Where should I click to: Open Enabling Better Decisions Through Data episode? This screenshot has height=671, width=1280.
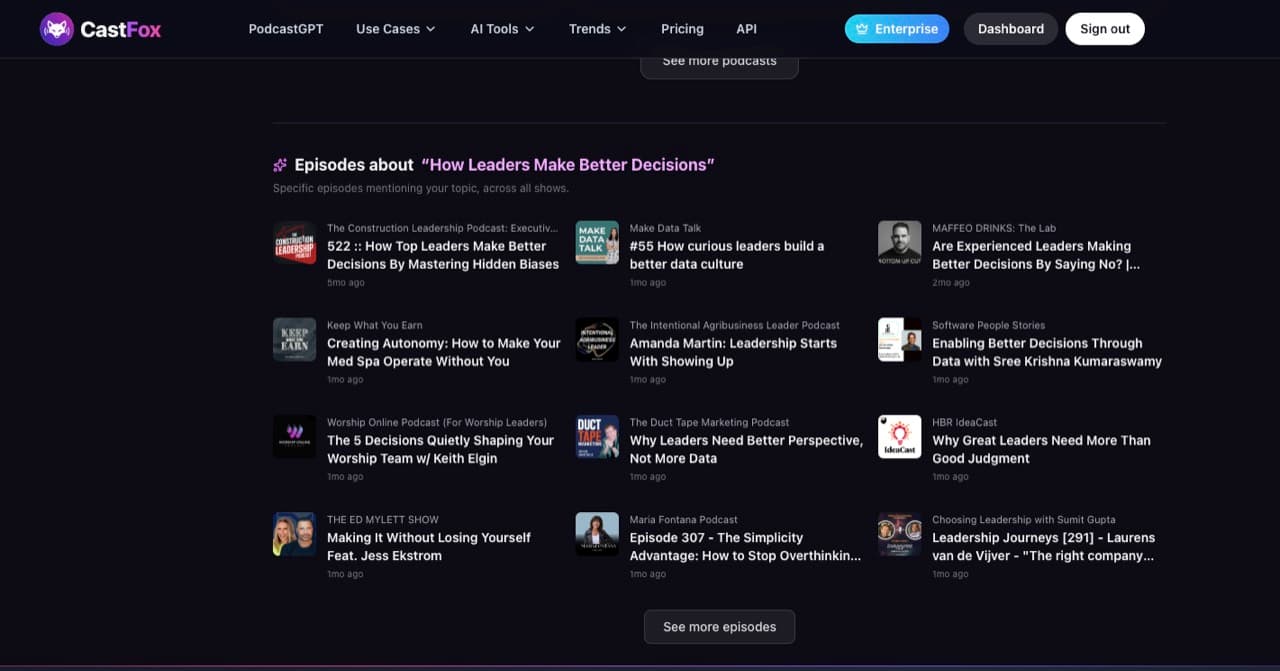point(1047,352)
